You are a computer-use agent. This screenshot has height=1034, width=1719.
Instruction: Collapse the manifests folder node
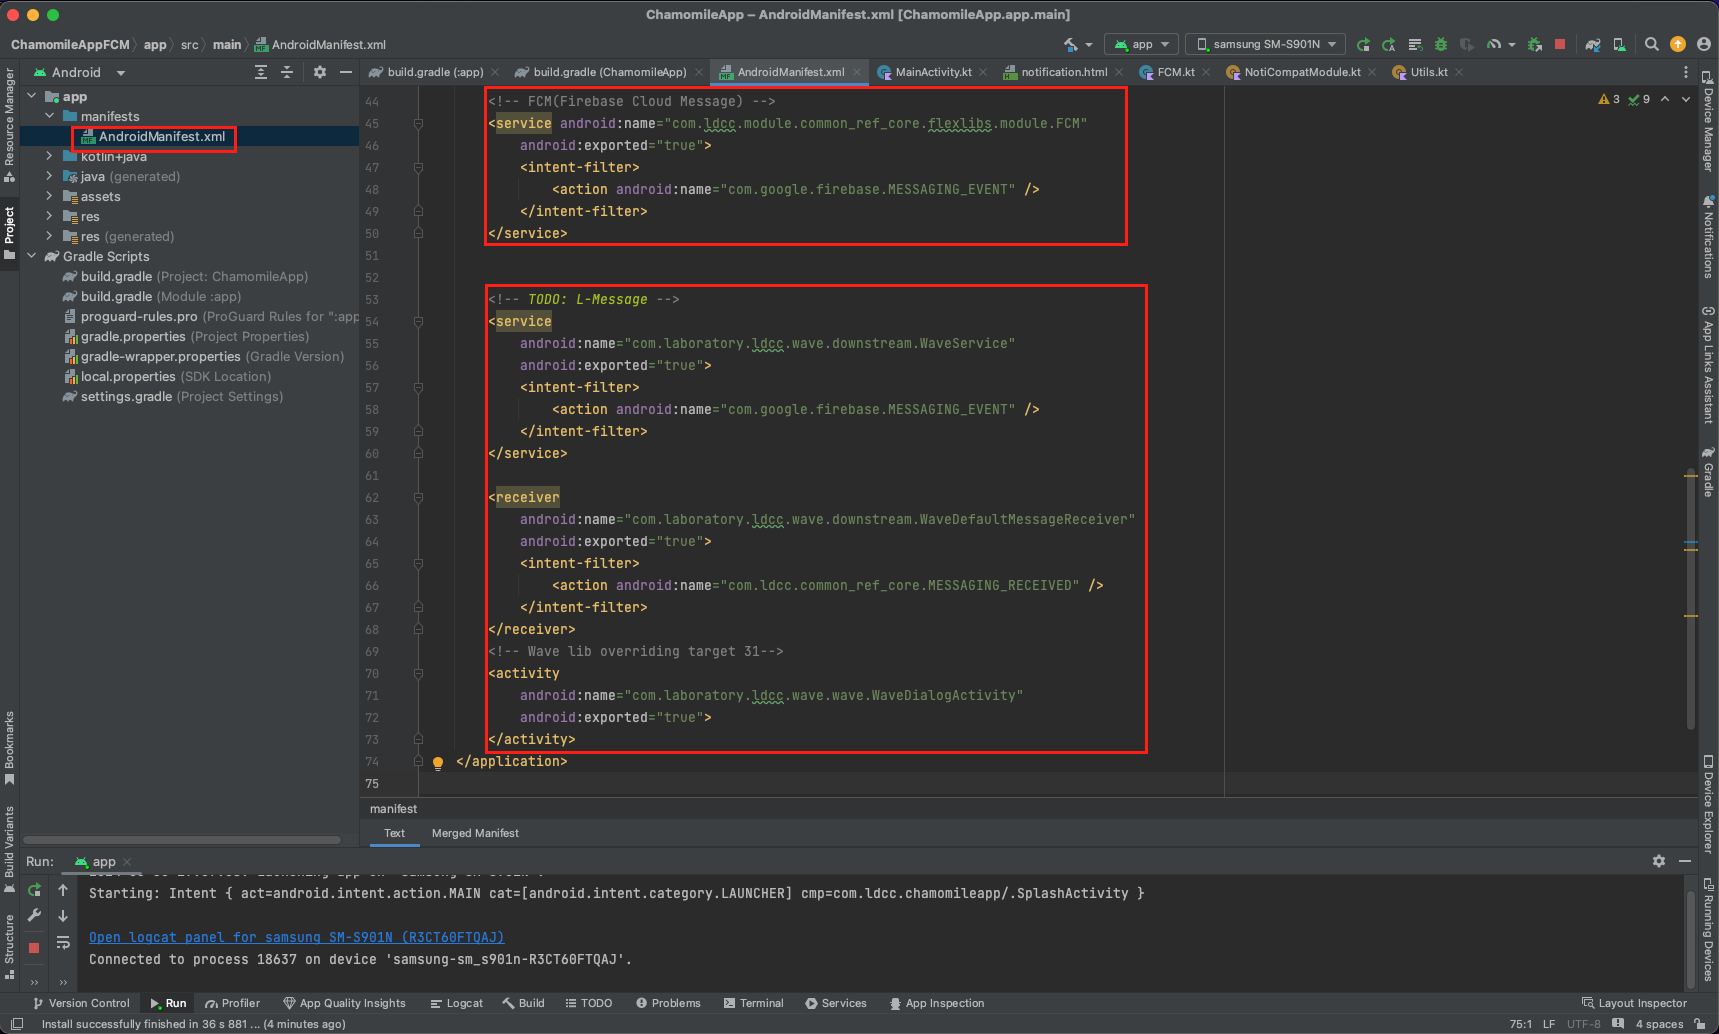pos(49,116)
